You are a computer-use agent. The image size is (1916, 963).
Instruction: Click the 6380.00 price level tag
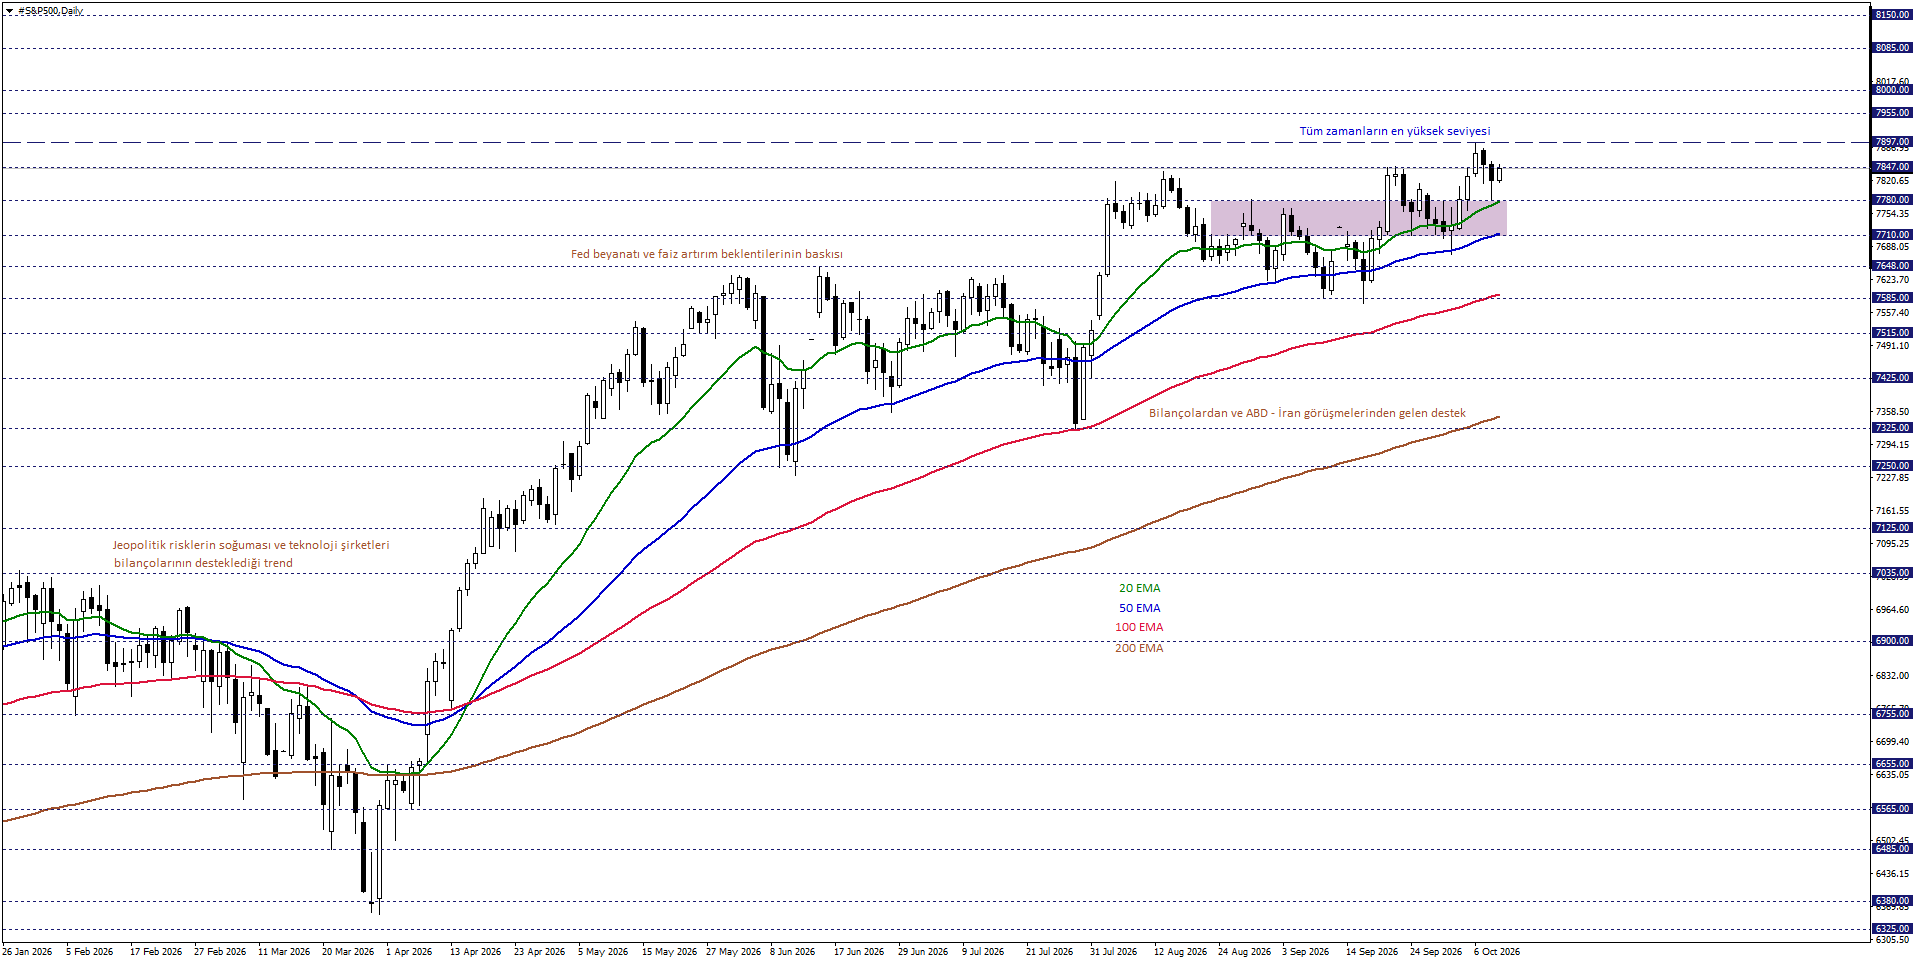(1892, 901)
